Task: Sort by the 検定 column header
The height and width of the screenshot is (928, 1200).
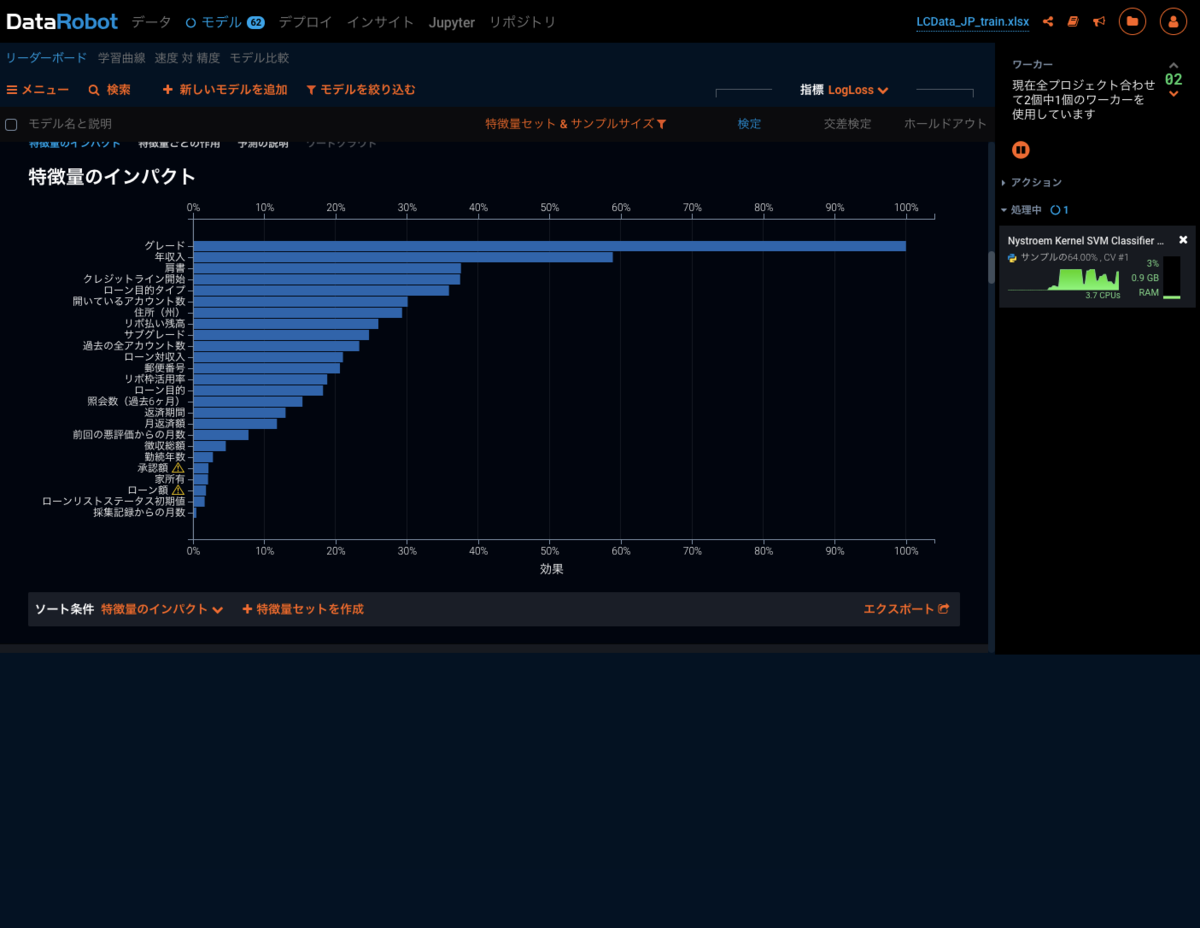Action: click(749, 124)
